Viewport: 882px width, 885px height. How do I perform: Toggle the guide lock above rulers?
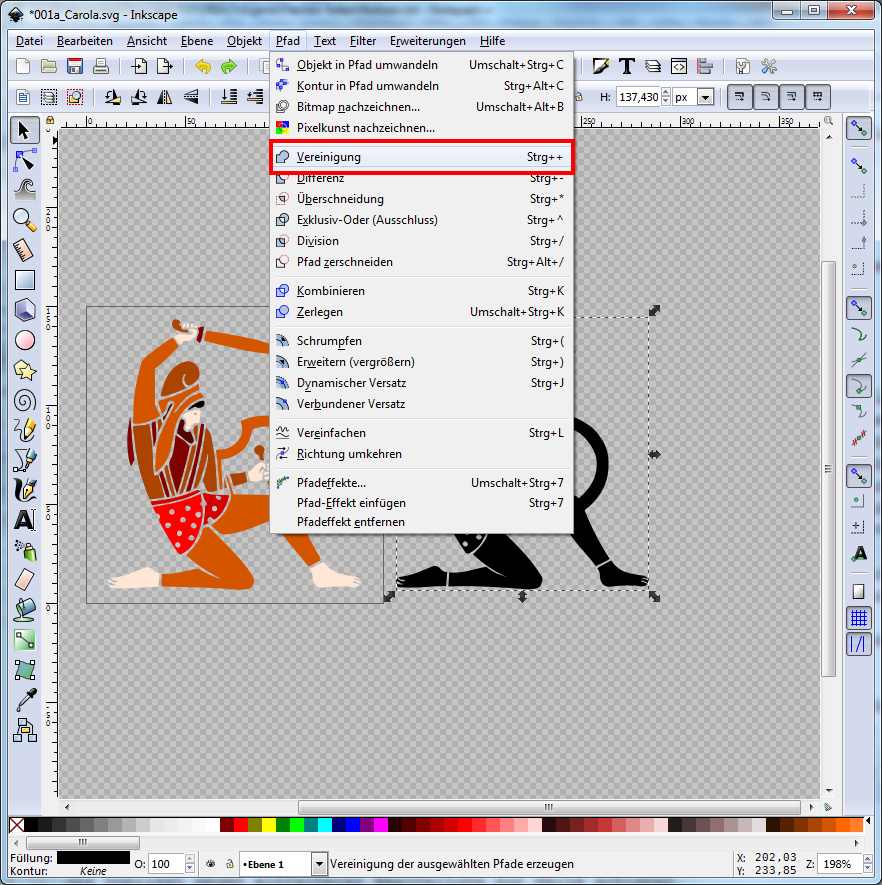[50, 120]
